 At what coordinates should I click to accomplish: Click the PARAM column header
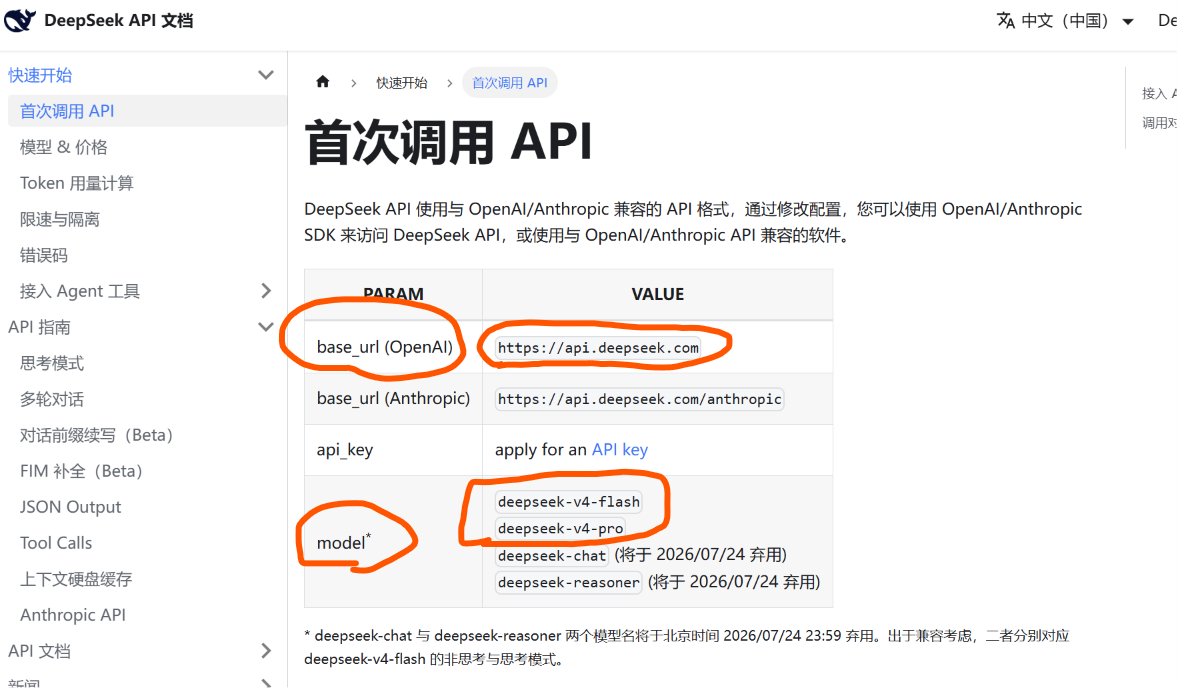[393, 294]
